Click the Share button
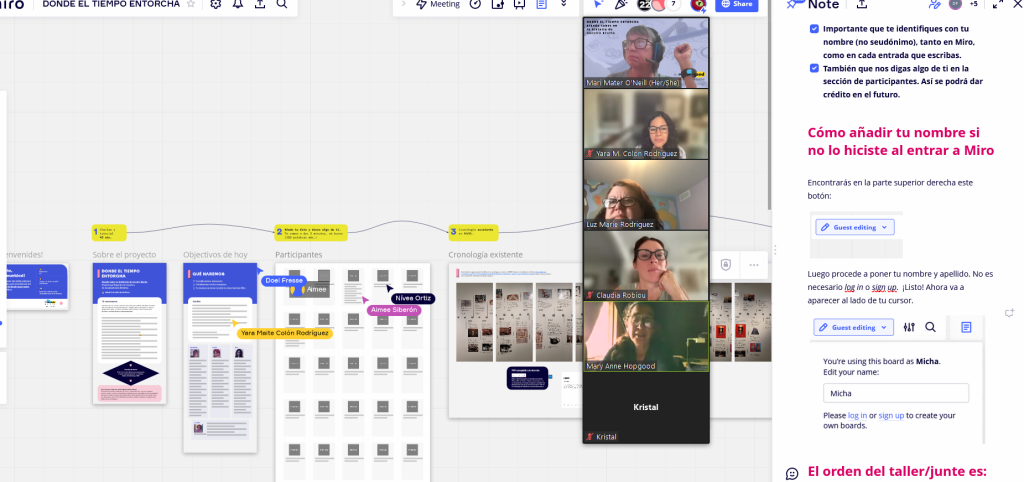 [x=737, y=5]
